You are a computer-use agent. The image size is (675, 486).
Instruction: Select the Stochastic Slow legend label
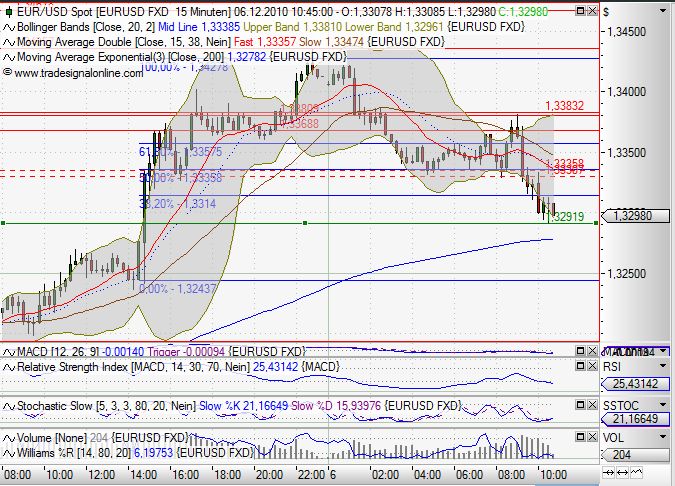[55, 406]
